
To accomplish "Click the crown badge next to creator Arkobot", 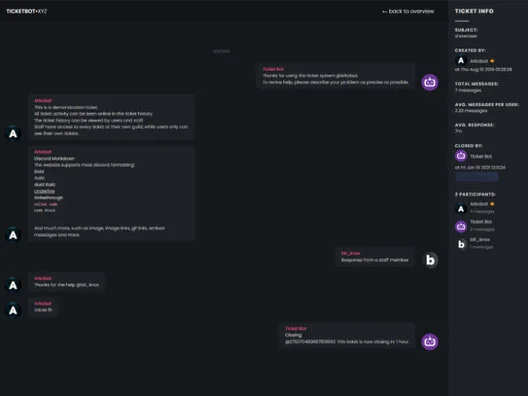I will click(x=492, y=61).
